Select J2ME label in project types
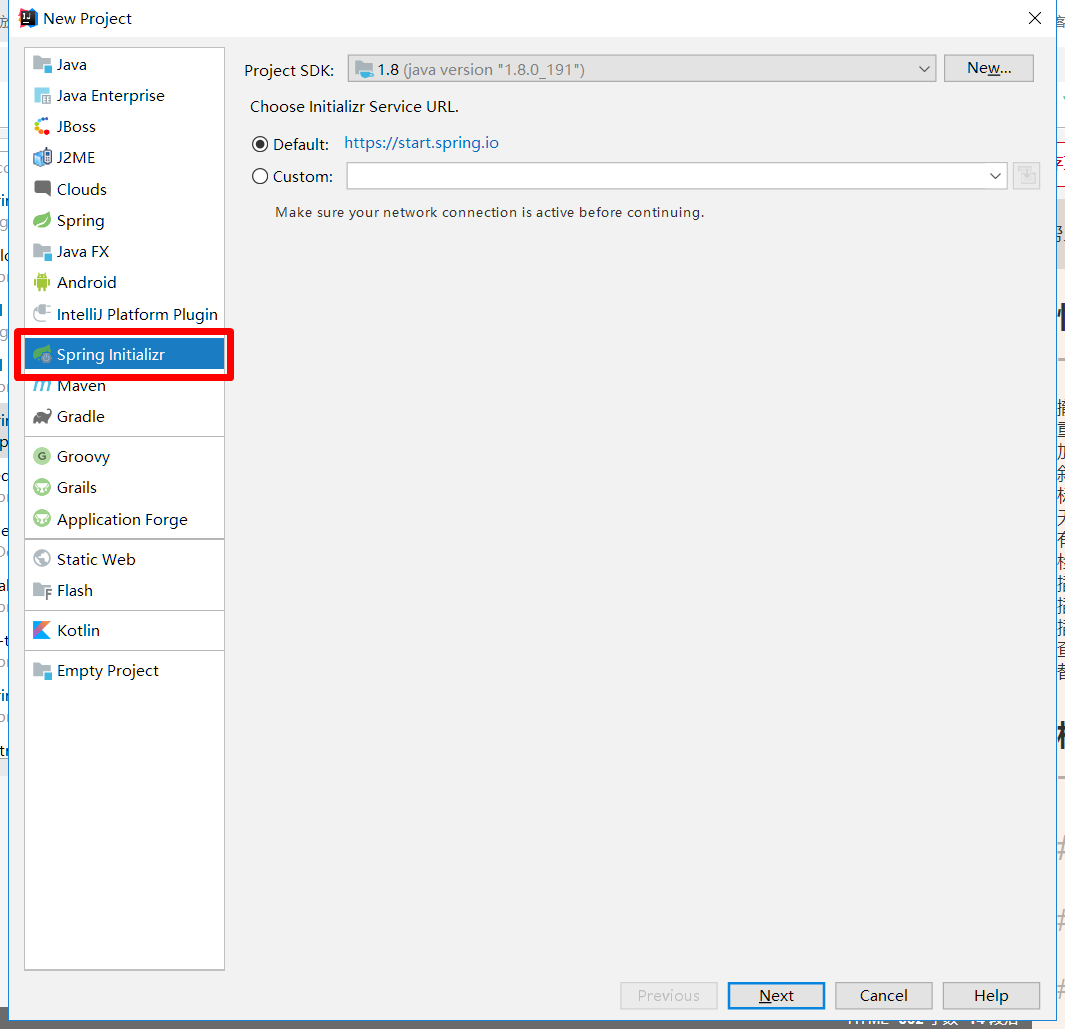This screenshot has height=1029, width=1065. coord(76,158)
